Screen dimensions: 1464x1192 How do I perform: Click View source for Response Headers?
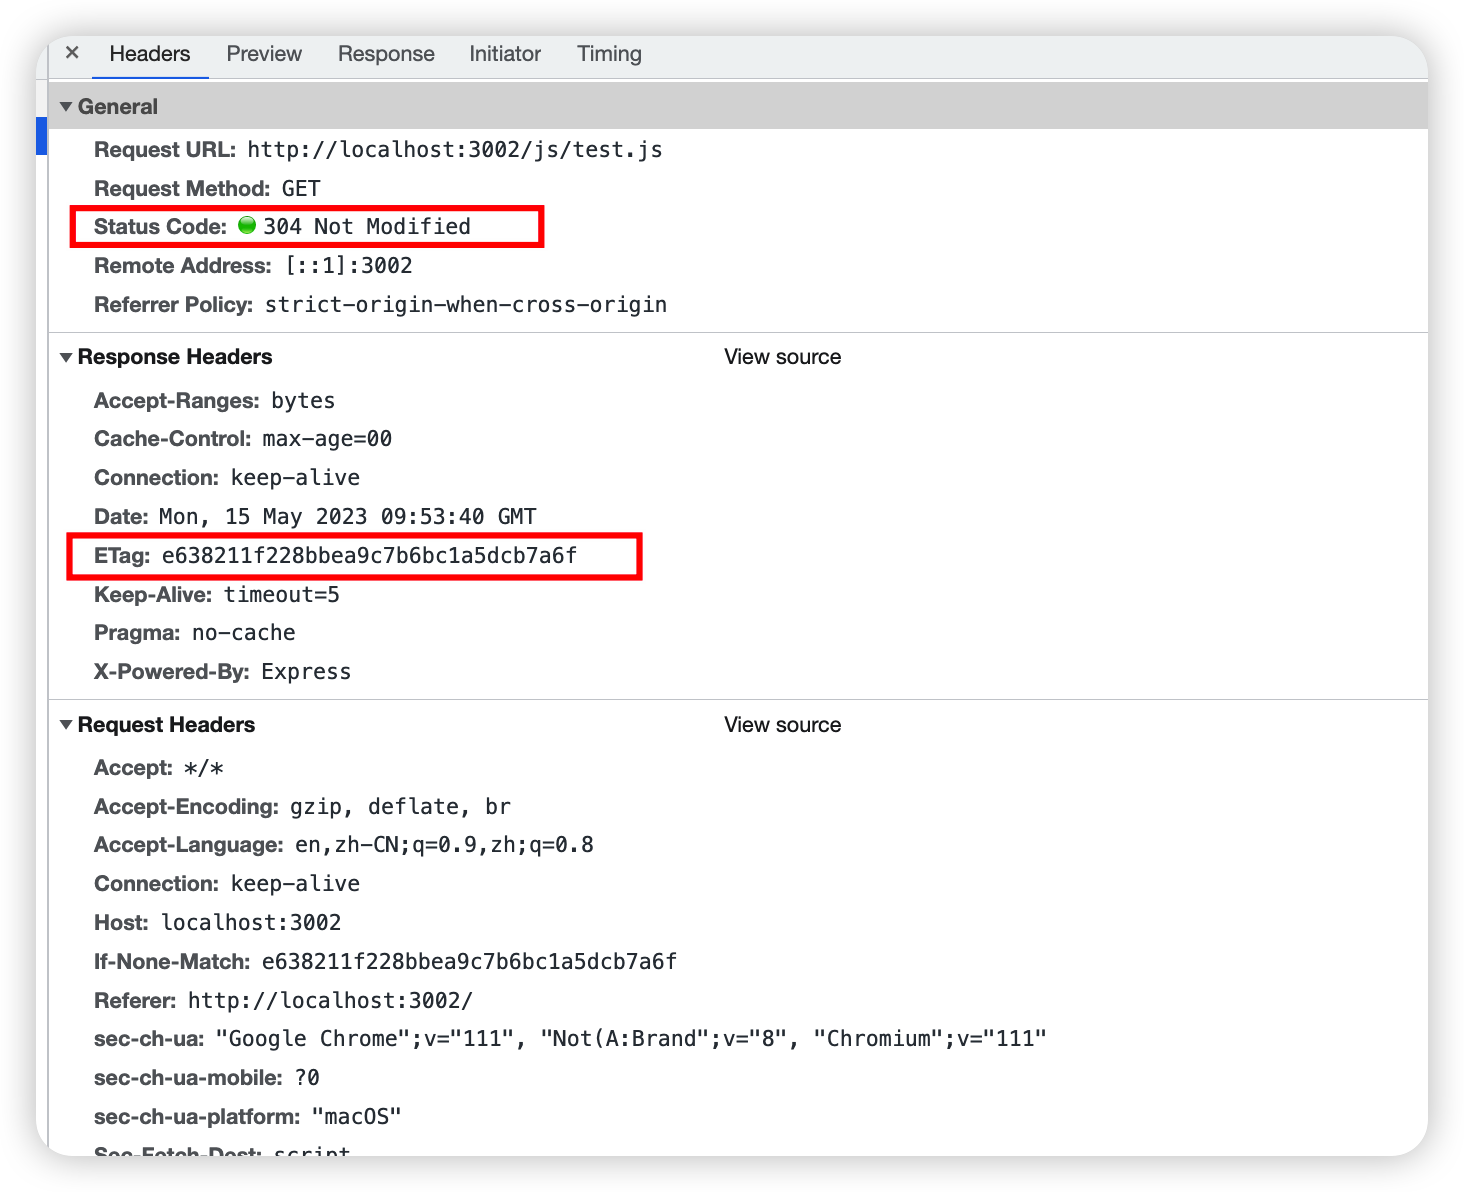point(782,357)
